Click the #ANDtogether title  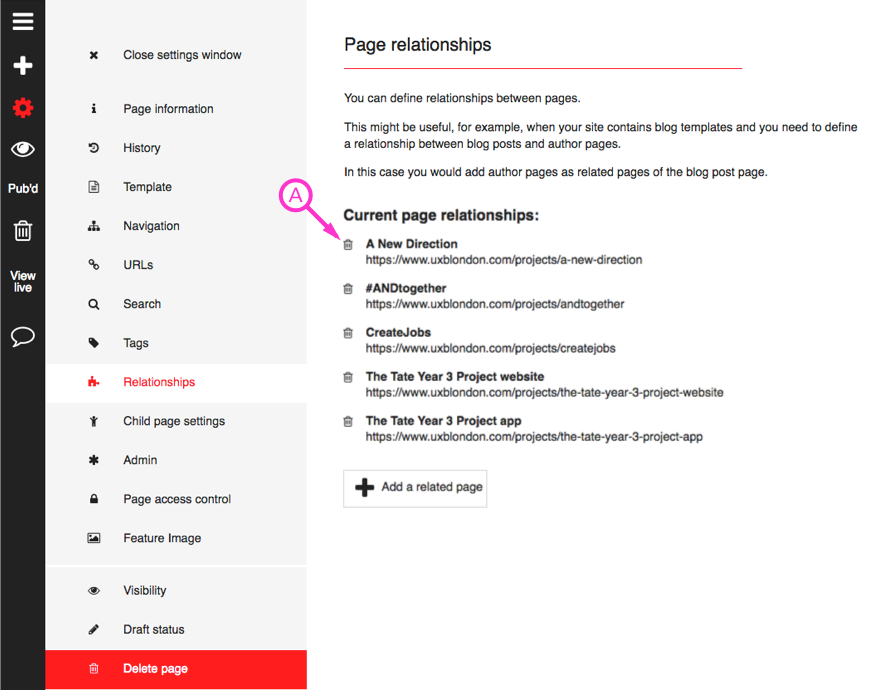pos(406,288)
